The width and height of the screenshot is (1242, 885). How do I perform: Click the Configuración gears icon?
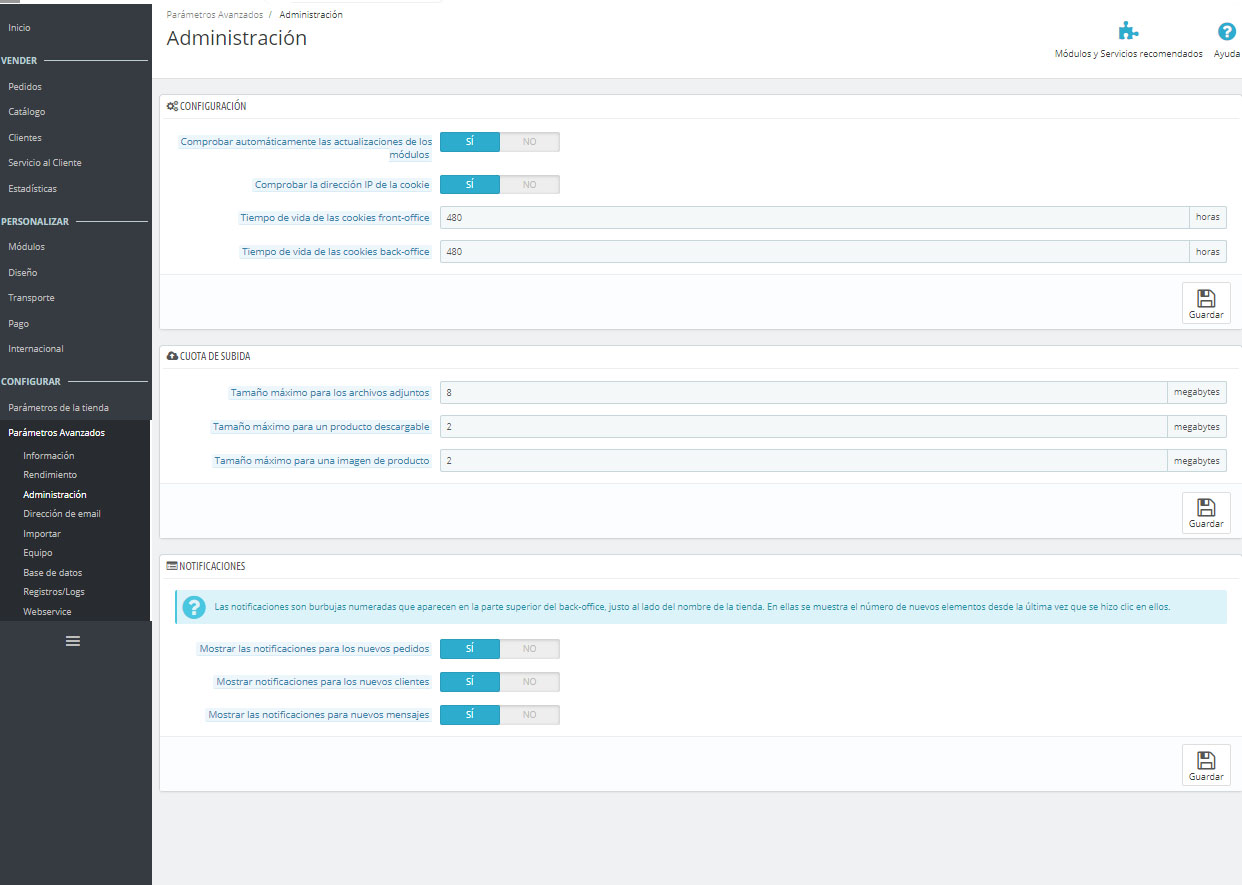(x=172, y=106)
